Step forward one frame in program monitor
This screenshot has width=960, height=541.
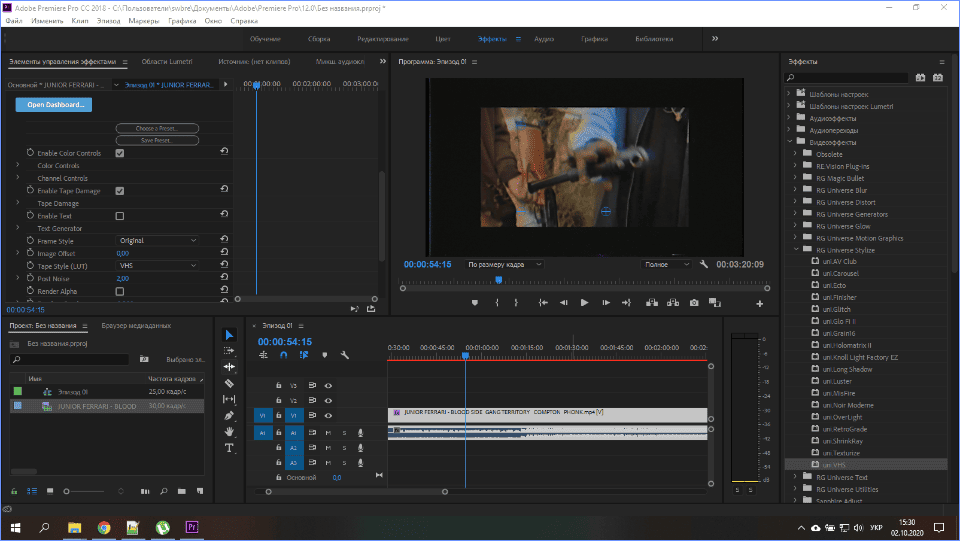606,303
